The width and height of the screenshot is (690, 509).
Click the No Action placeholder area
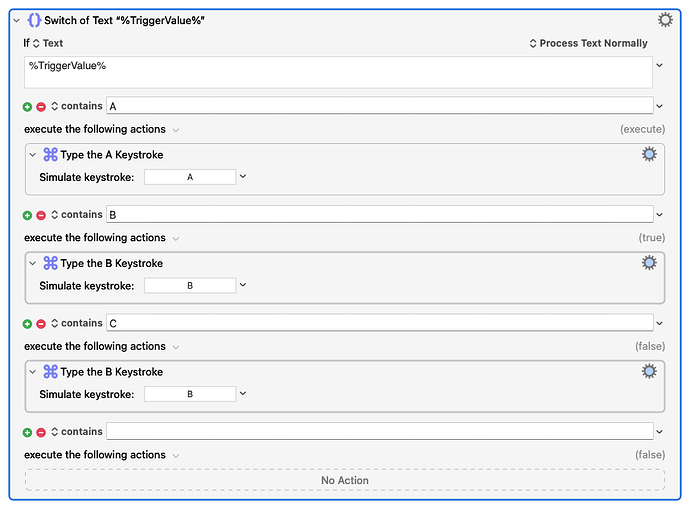click(x=345, y=480)
